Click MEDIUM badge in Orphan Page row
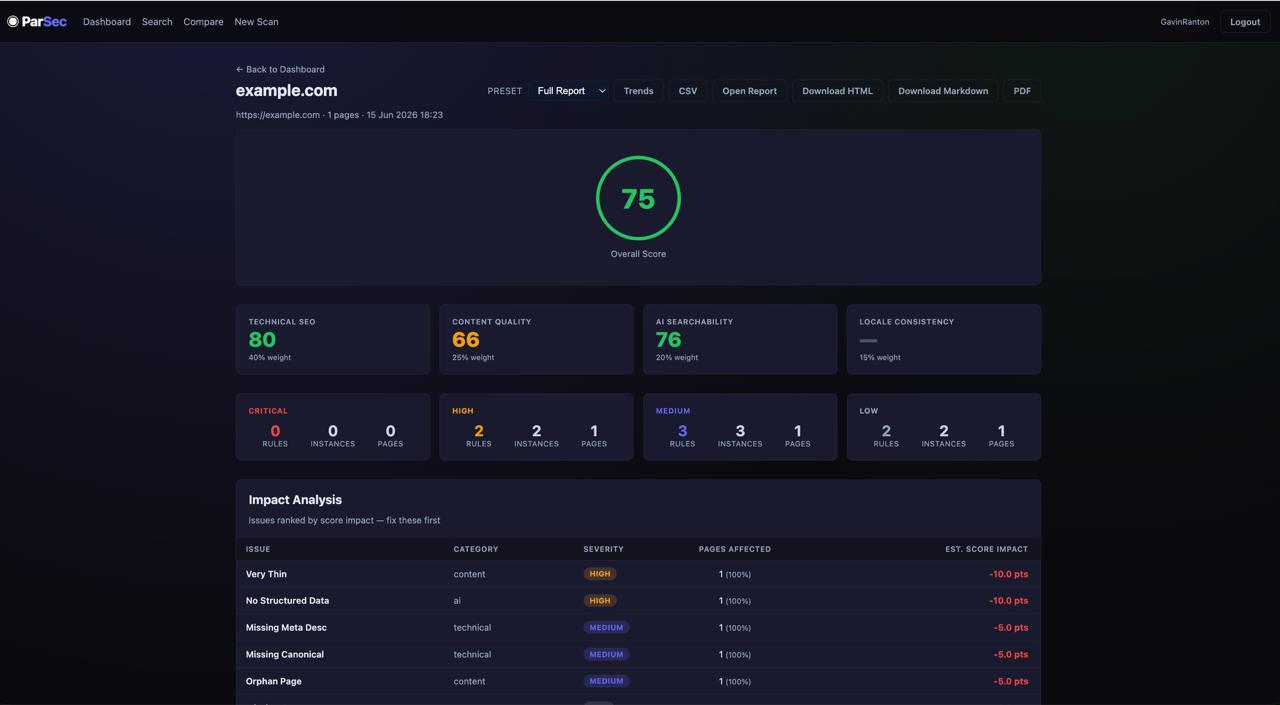This screenshot has width=1280, height=705. [606, 681]
